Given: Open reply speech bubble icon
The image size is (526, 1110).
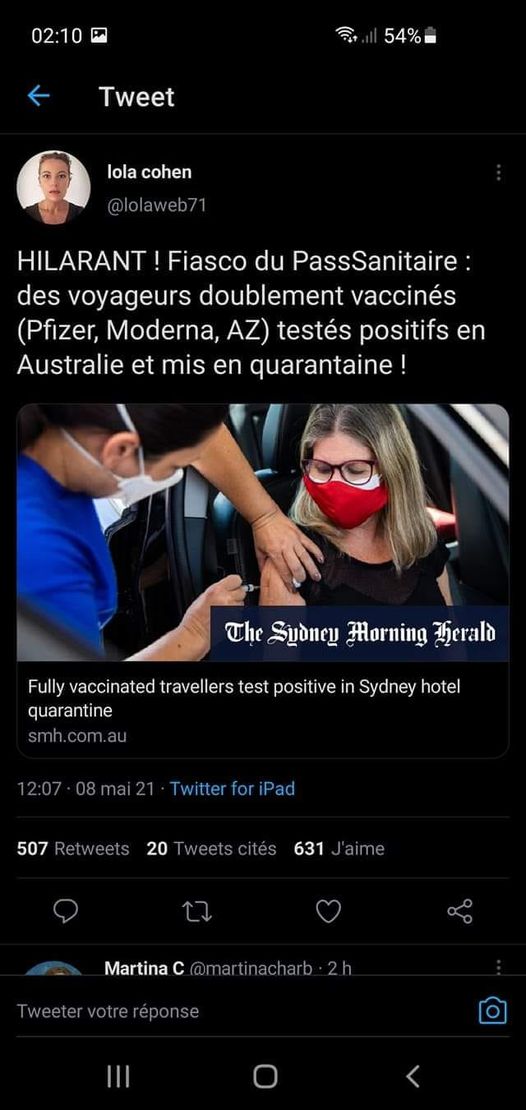Looking at the screenshot, I should [66, 912].
